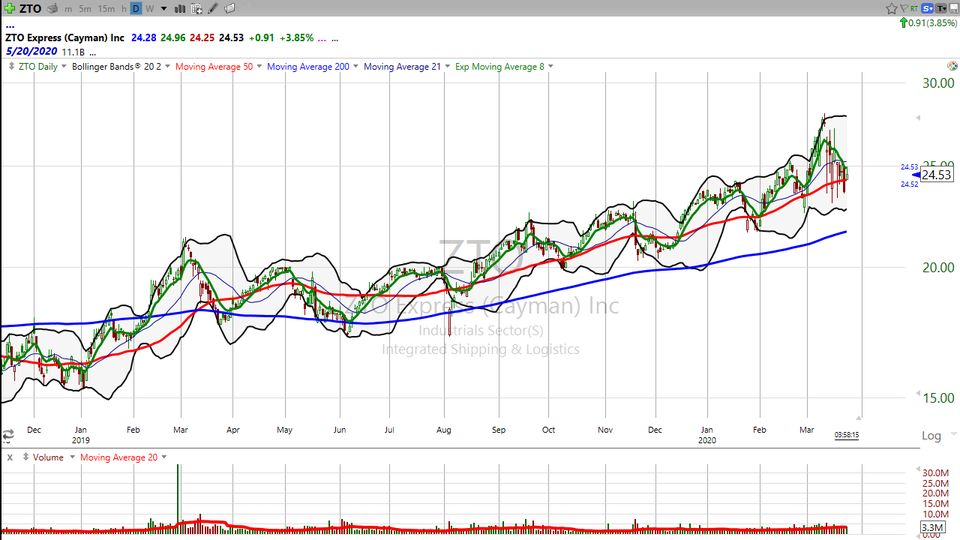This screenshot has height=540, width=960.
Task: Click the 20.00 price axis label
Action: [x=938, y=268]
